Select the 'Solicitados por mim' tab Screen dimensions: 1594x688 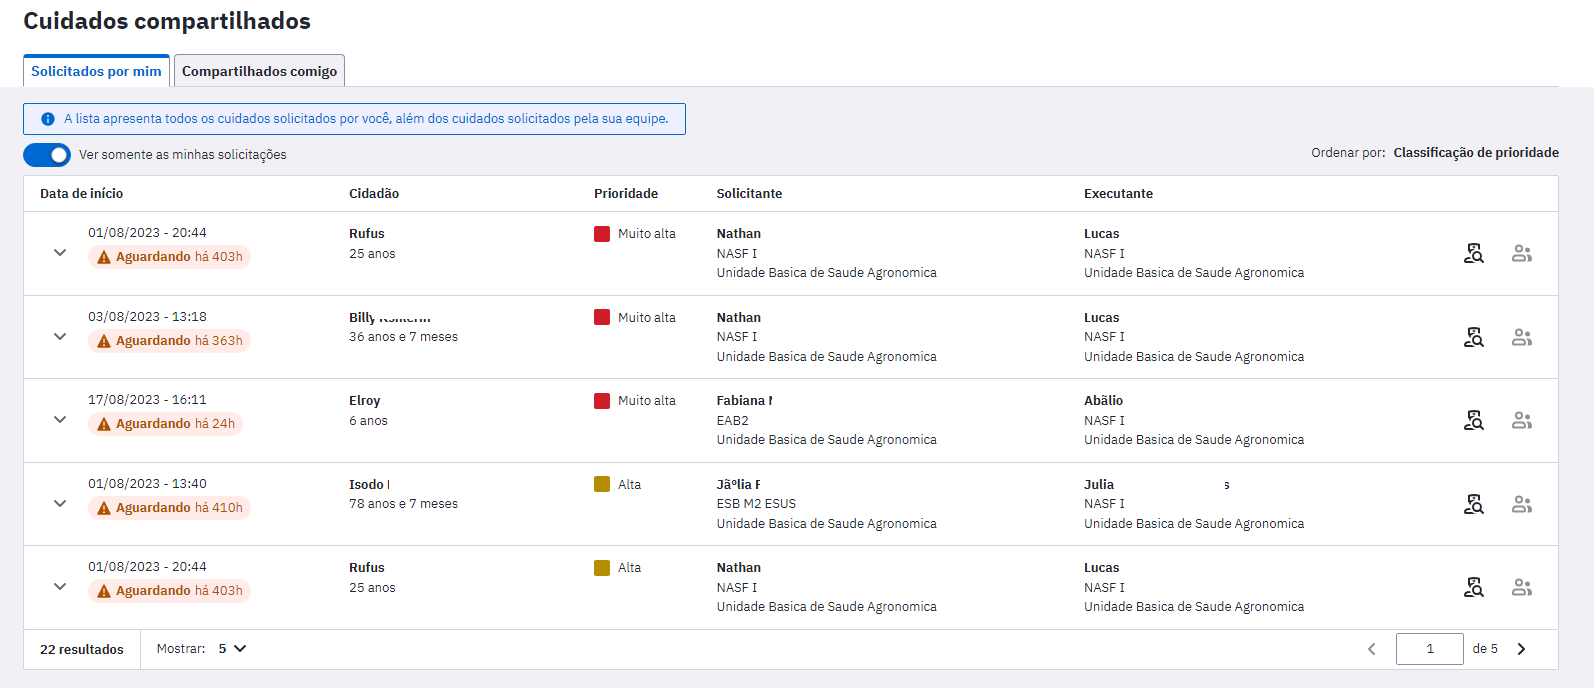96,71
